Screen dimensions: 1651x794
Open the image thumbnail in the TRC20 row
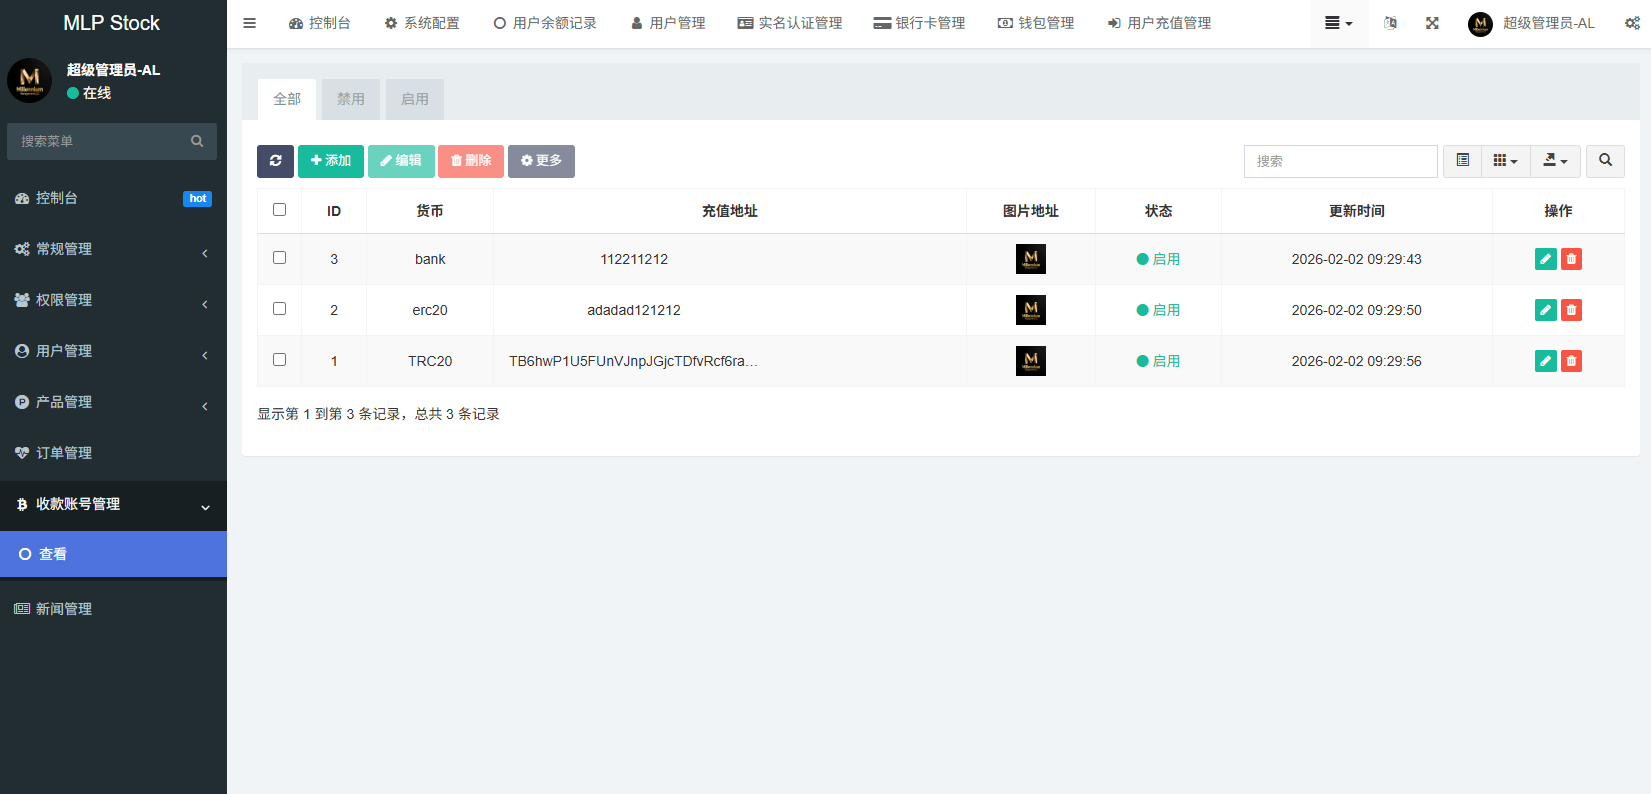(1030, 361)
